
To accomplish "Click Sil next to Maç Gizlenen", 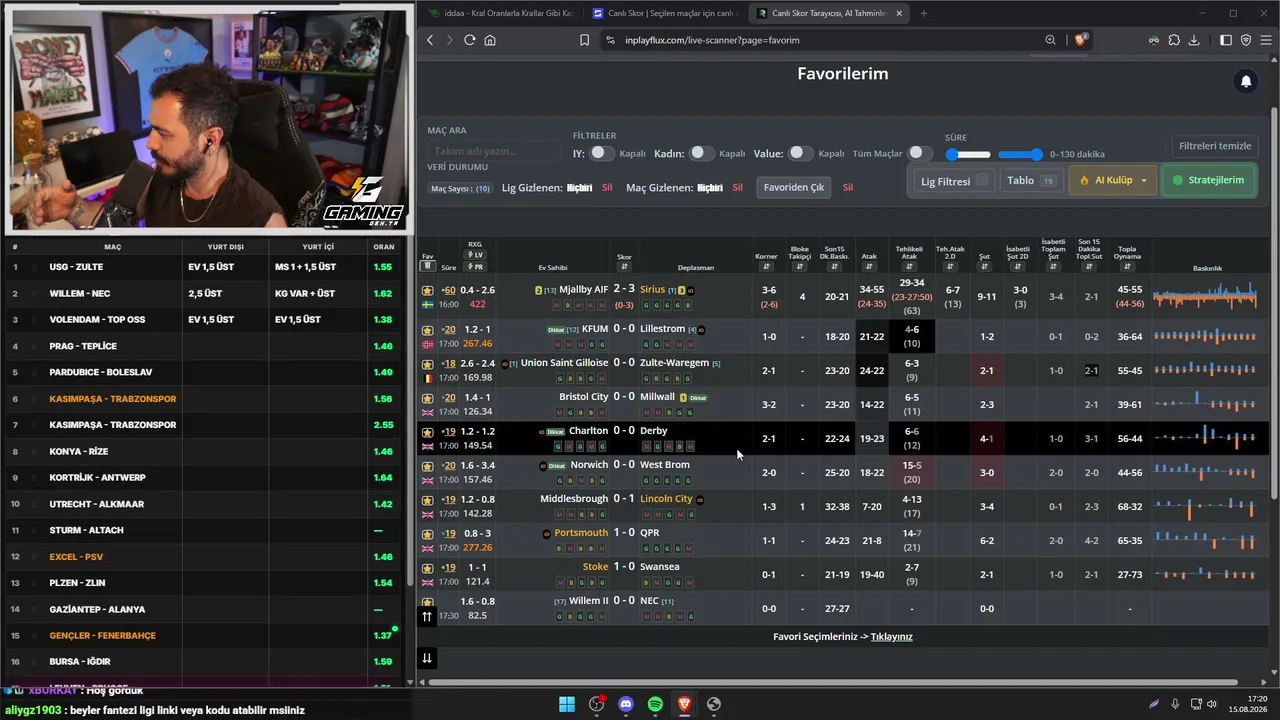I will [x=738, y=188].
